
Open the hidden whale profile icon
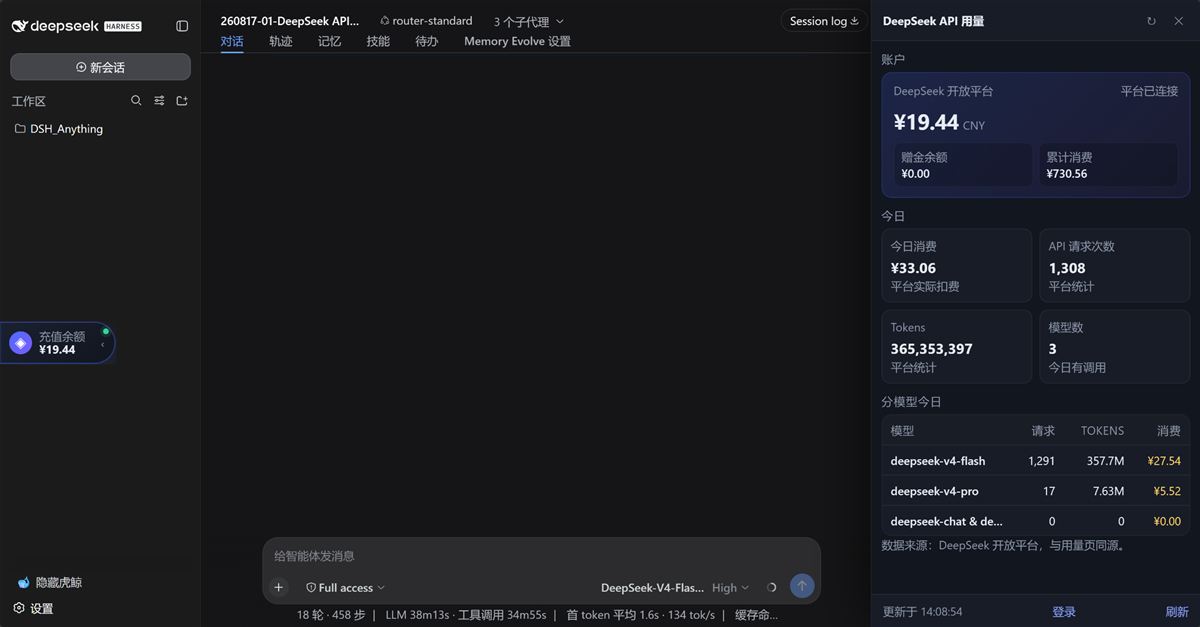(x=23, y=582)
